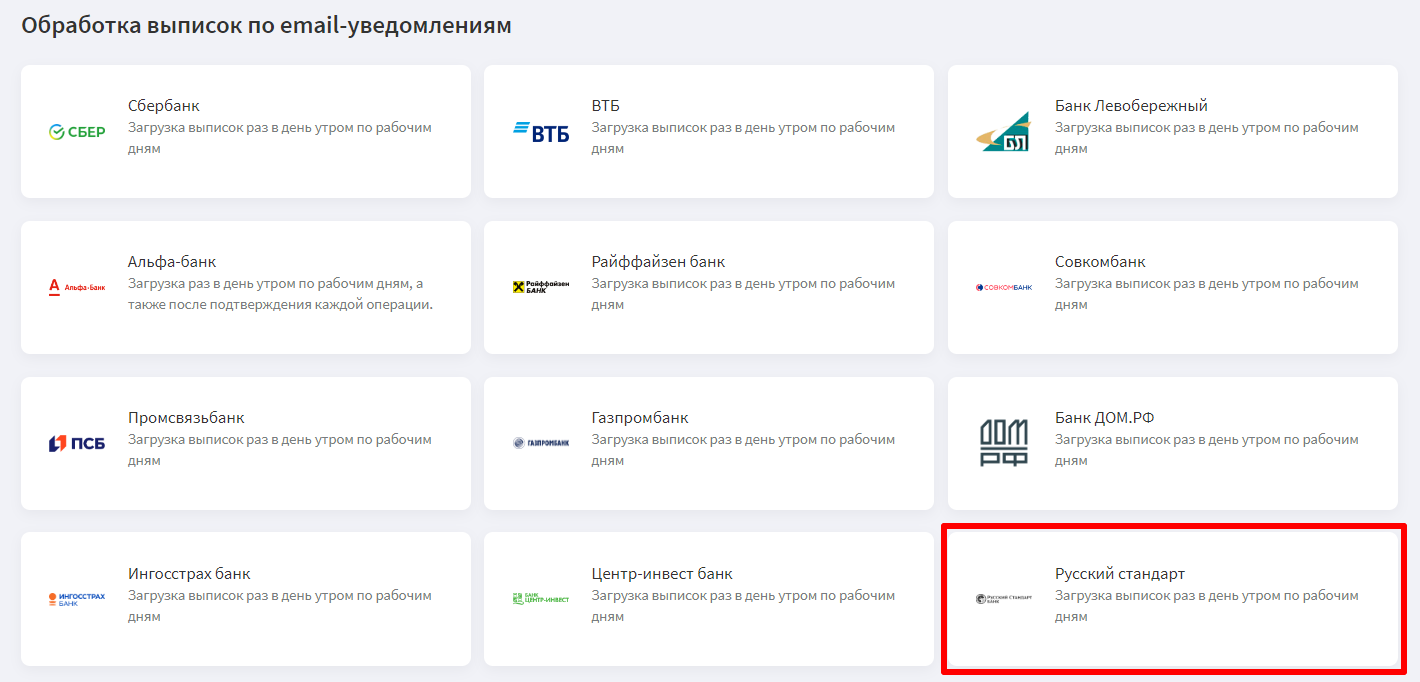
Task: Open the Промсвязьбанк title
Action: point(186,418)
